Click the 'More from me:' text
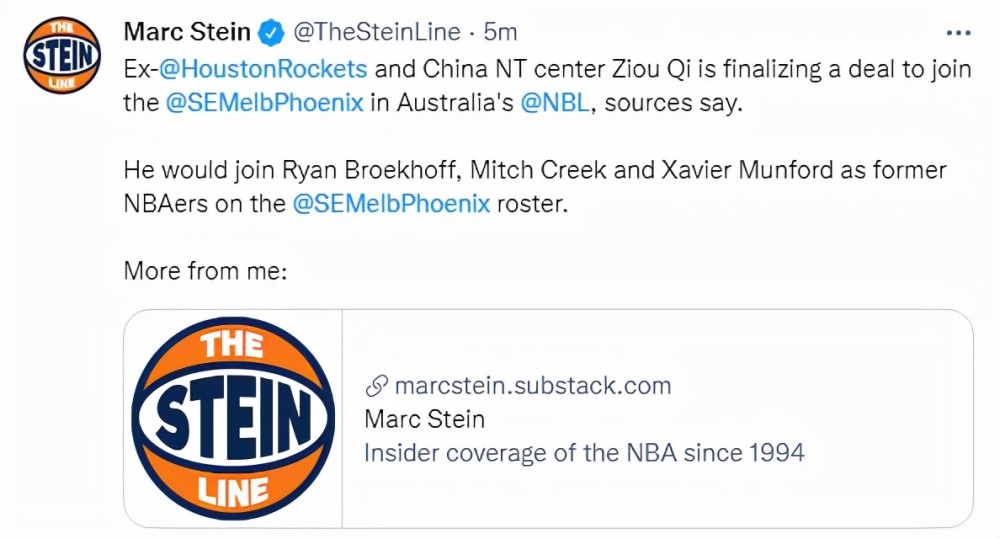The width and height of the screenshot is (1000, 539). tap(205, 270)
